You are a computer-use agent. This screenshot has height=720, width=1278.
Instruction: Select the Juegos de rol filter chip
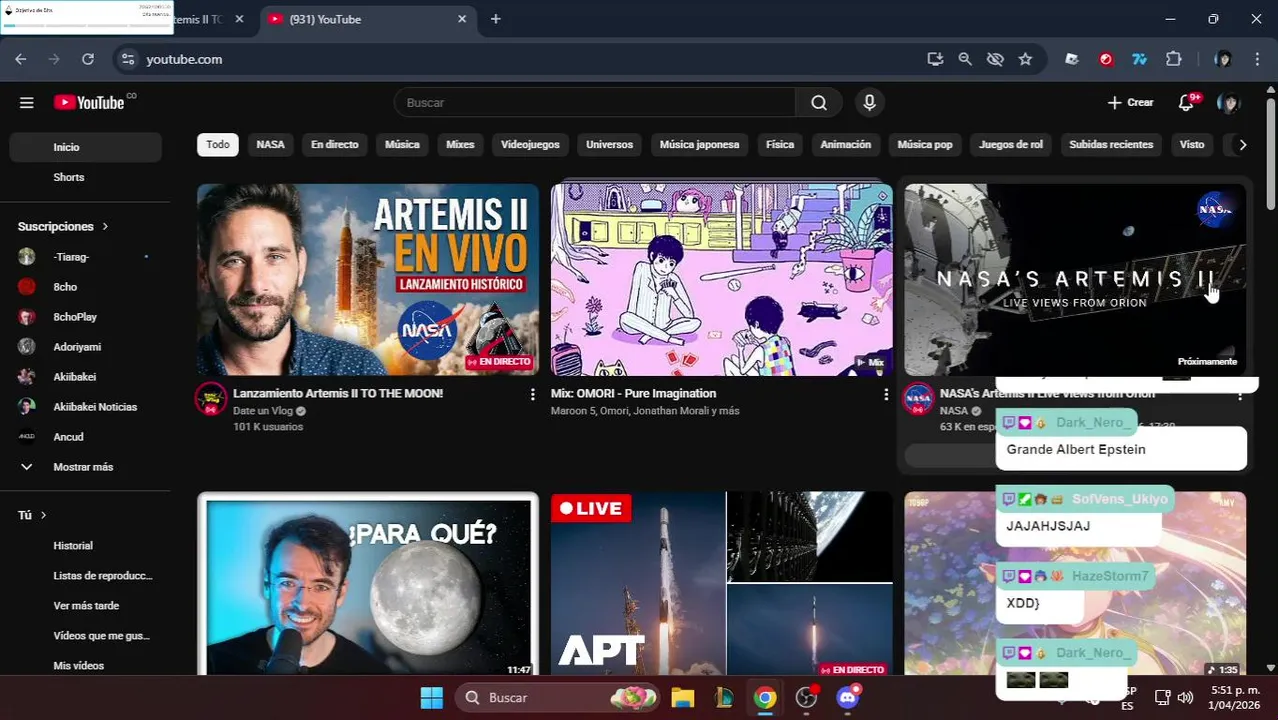point(1010,144)
